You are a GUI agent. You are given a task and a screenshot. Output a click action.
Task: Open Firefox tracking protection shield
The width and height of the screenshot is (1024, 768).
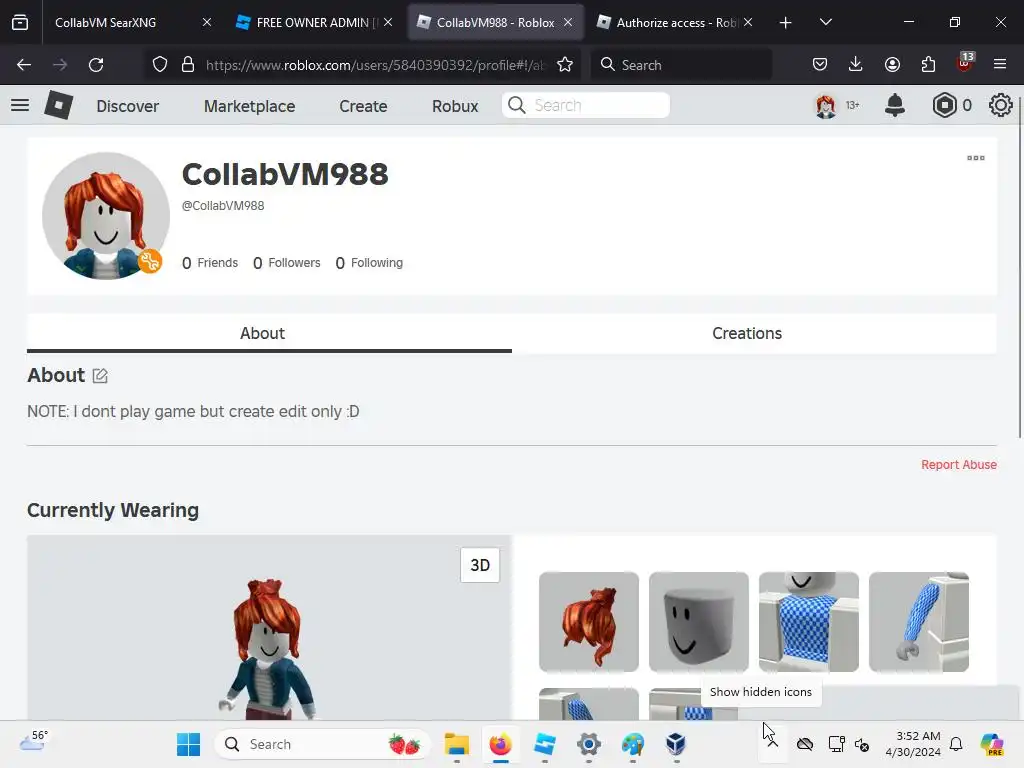click(159, 65)
